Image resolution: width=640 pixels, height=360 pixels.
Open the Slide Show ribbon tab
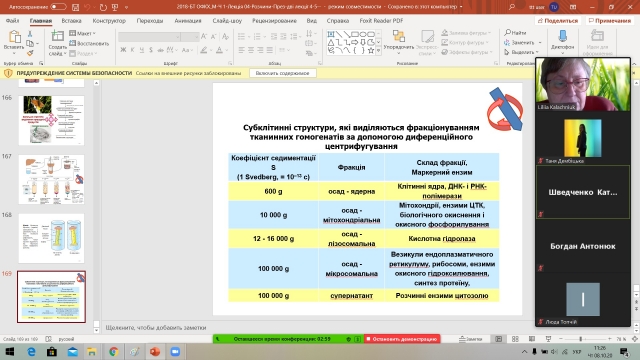click(227, 20)
